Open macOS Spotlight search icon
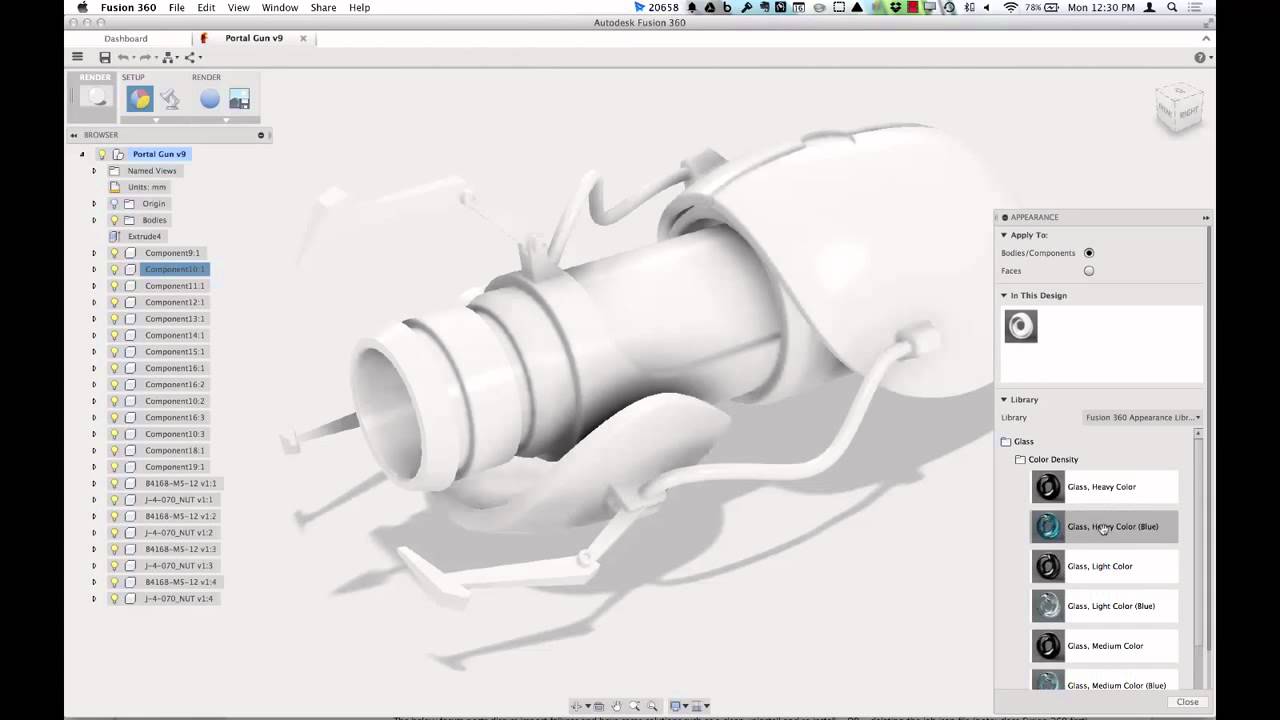 pyautogui.click(x=1172, y=7)
